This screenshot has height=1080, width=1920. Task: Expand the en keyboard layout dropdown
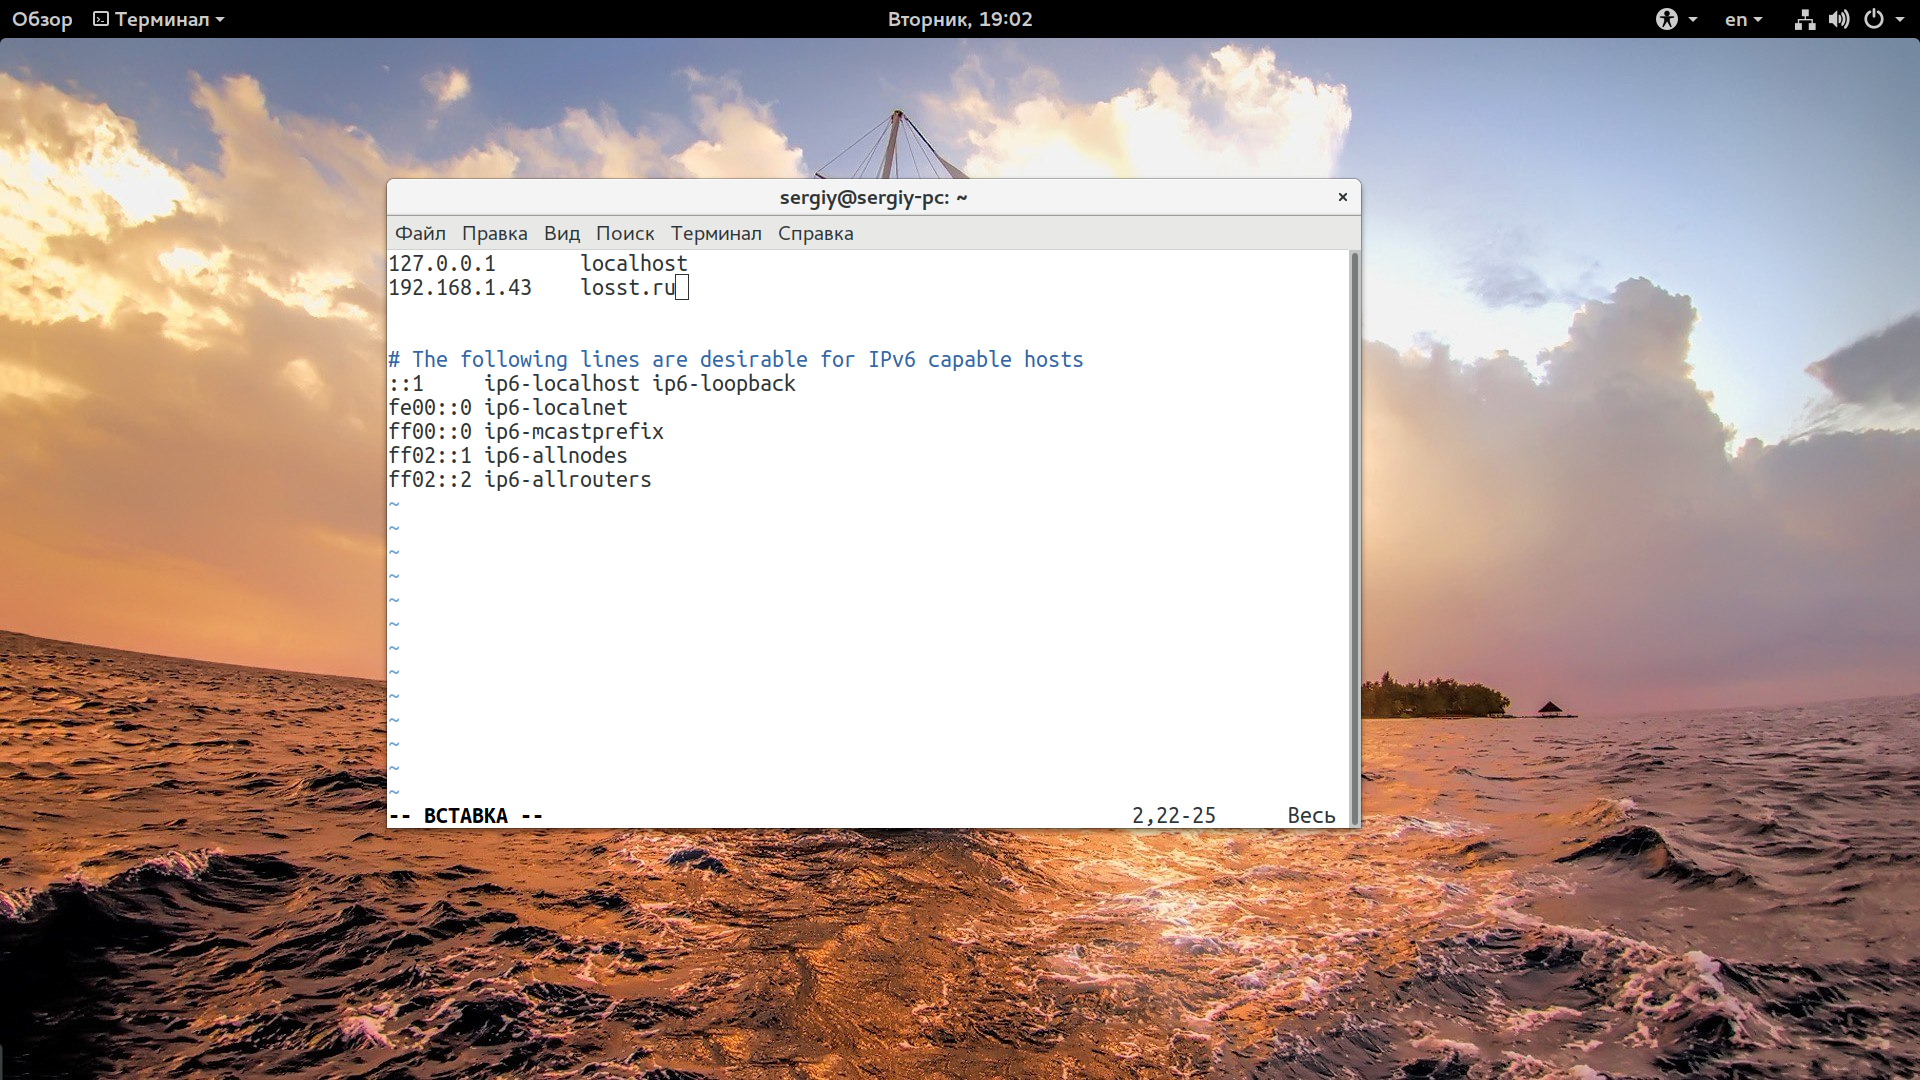pos(1743,19)
